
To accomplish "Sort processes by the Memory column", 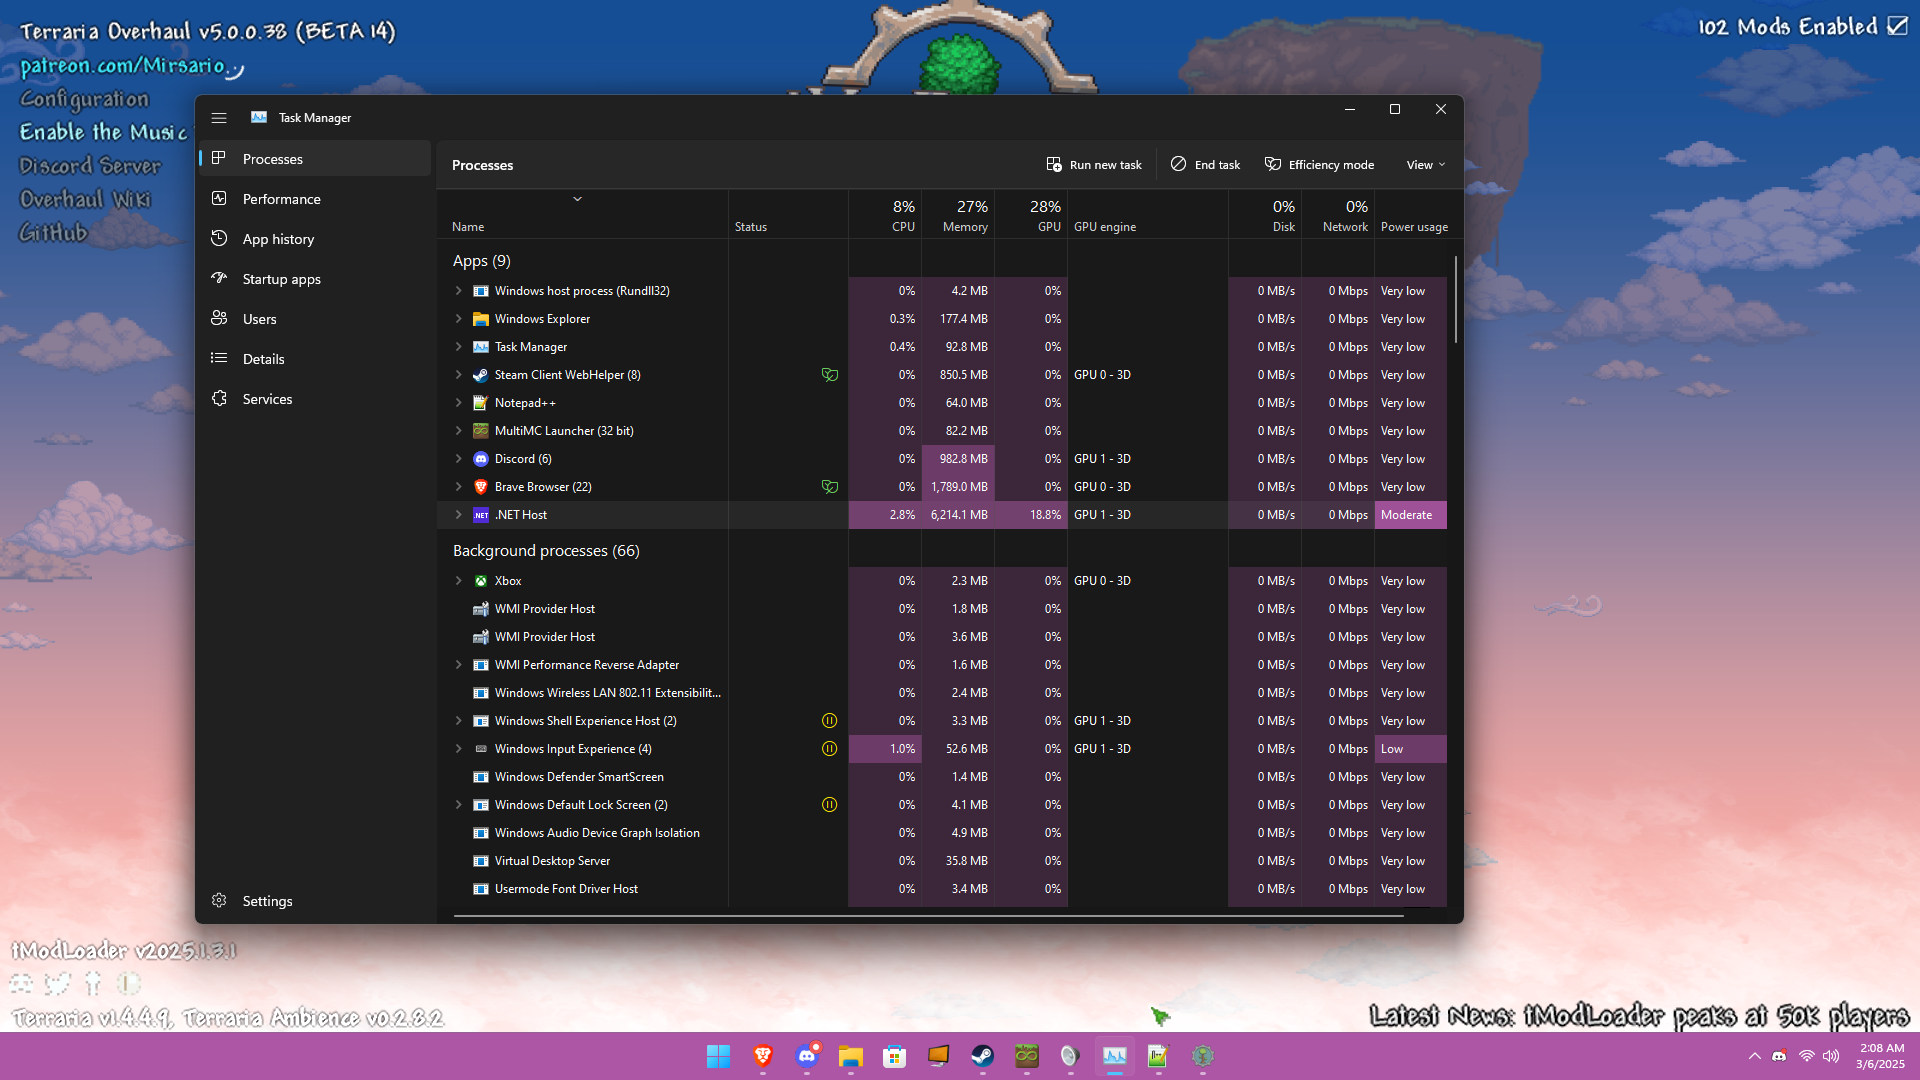I will [x=958, y=214].
